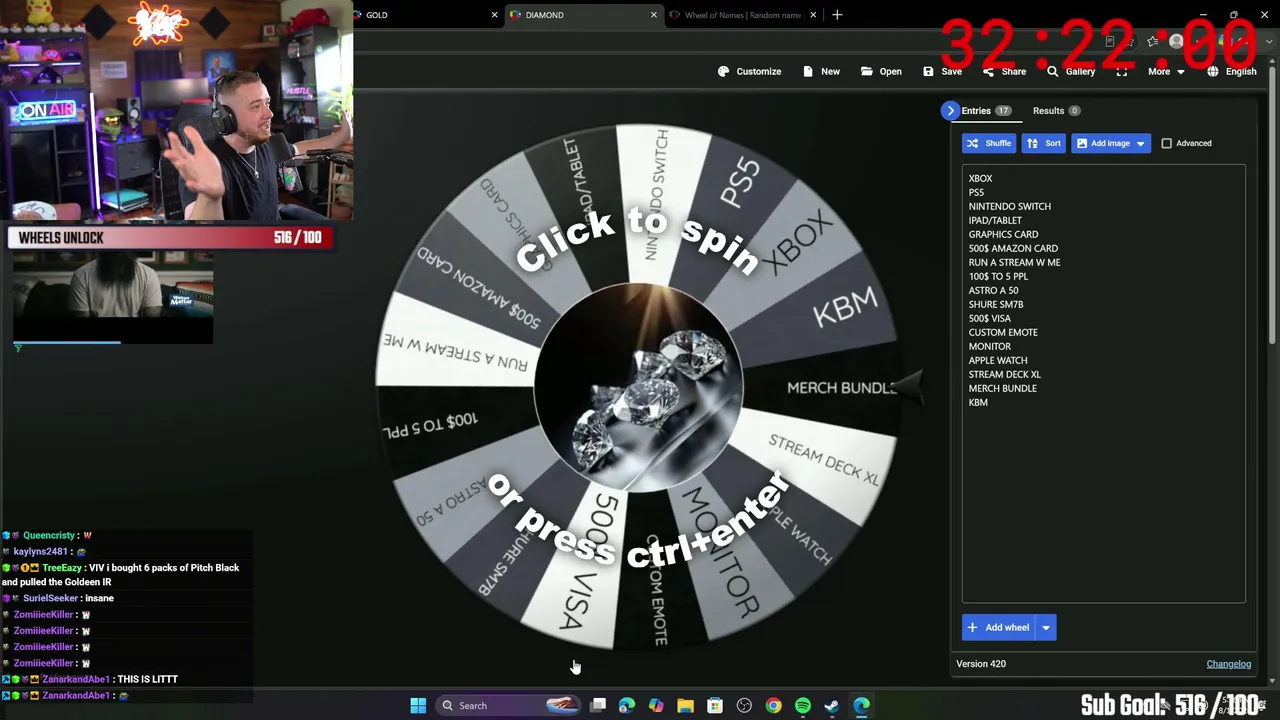Open the Add image dropdown

(x=1111, y=143)
